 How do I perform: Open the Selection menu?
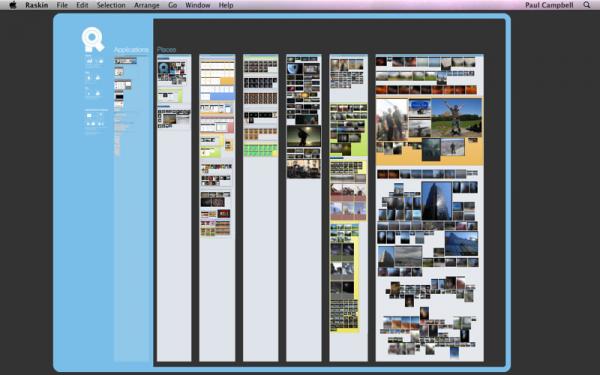(111, 5)
